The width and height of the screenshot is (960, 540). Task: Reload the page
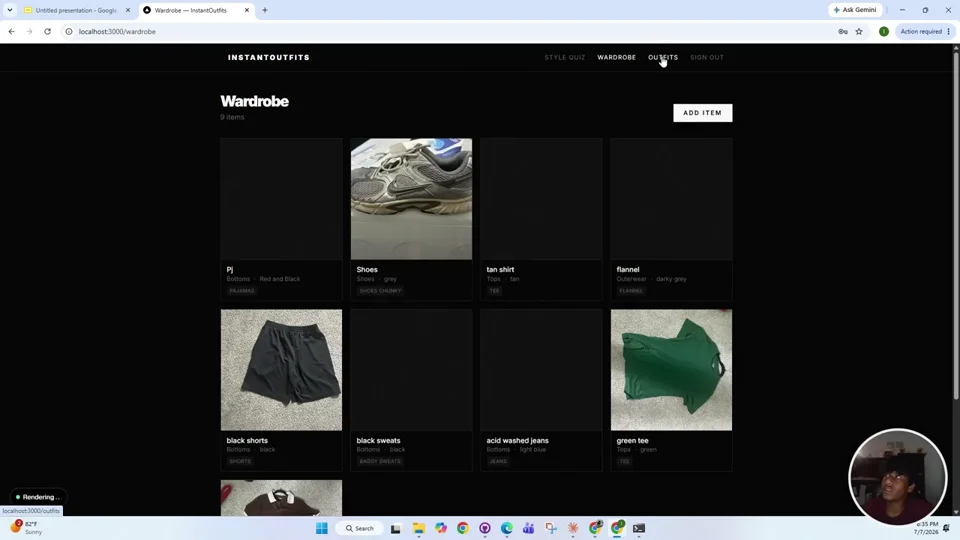(47, 31)
